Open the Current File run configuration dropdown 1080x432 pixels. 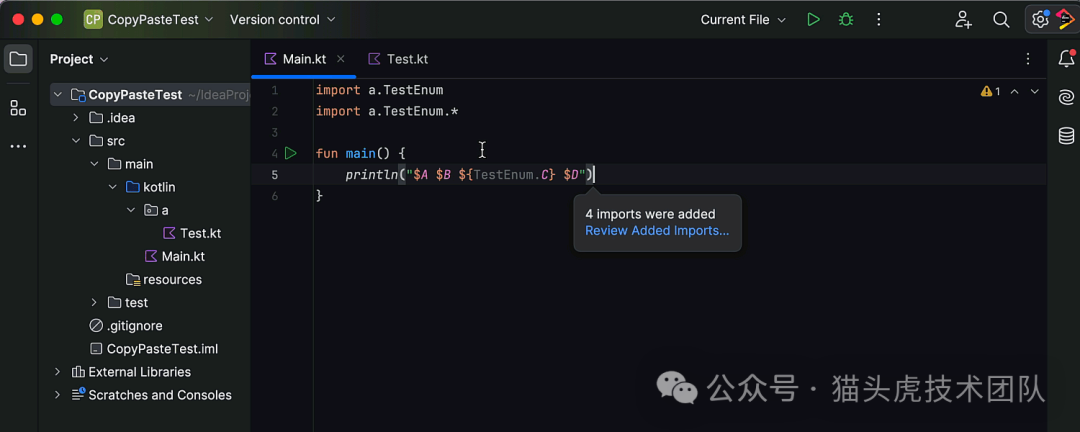(743, 19)
